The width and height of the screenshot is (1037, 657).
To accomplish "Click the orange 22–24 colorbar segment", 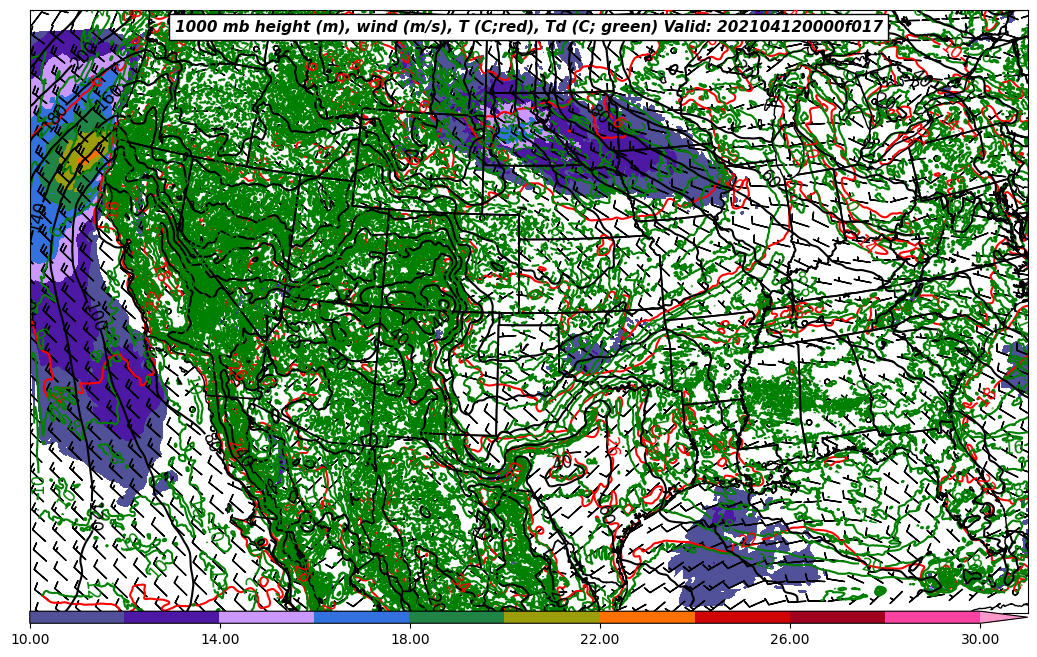I will coord(647,617).
